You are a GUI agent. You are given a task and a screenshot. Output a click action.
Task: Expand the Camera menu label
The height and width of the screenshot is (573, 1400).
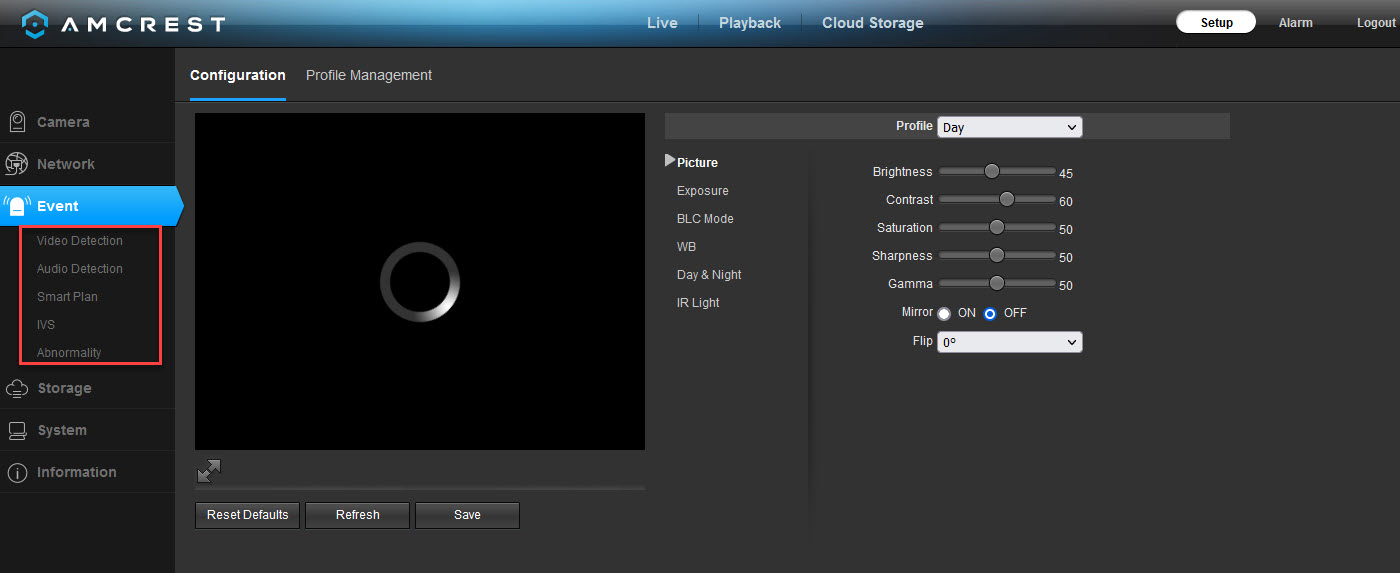click(x=63, y=122)
